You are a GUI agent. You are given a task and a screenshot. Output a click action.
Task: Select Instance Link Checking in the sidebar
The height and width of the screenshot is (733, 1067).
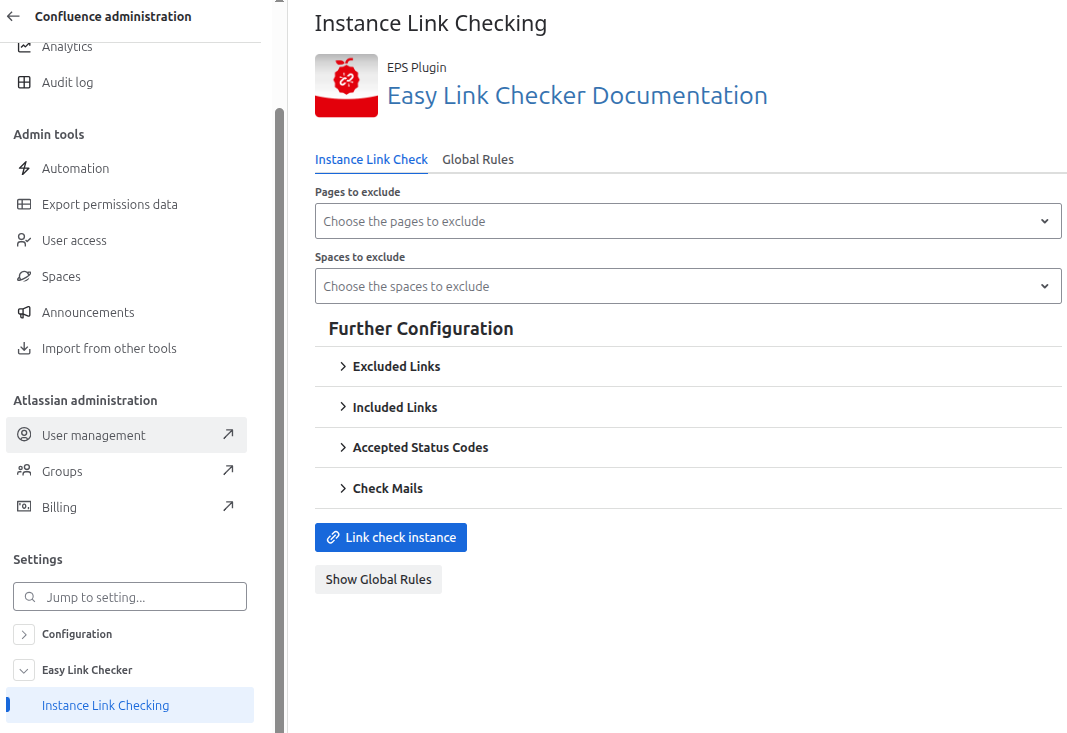coord(129,705)
